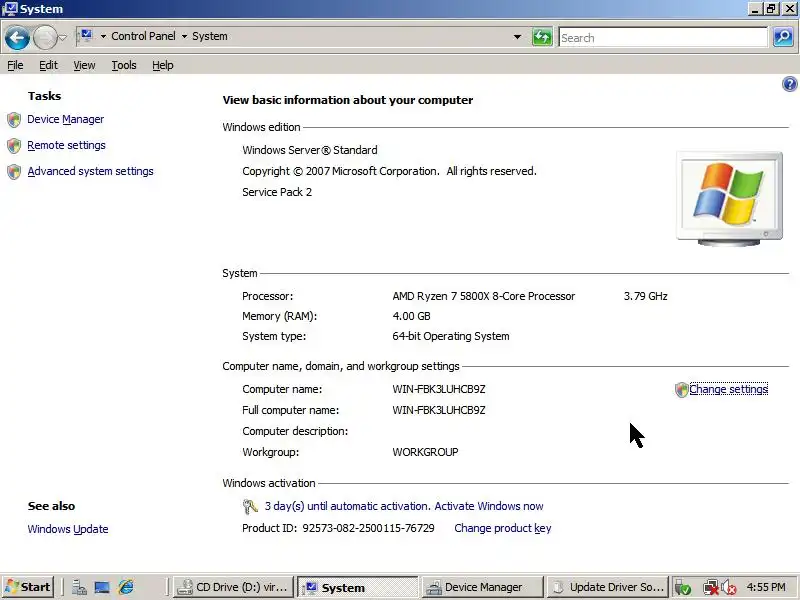Click Activate Windows now link
The image size is (800, 600).
click(x=488, y=506)
